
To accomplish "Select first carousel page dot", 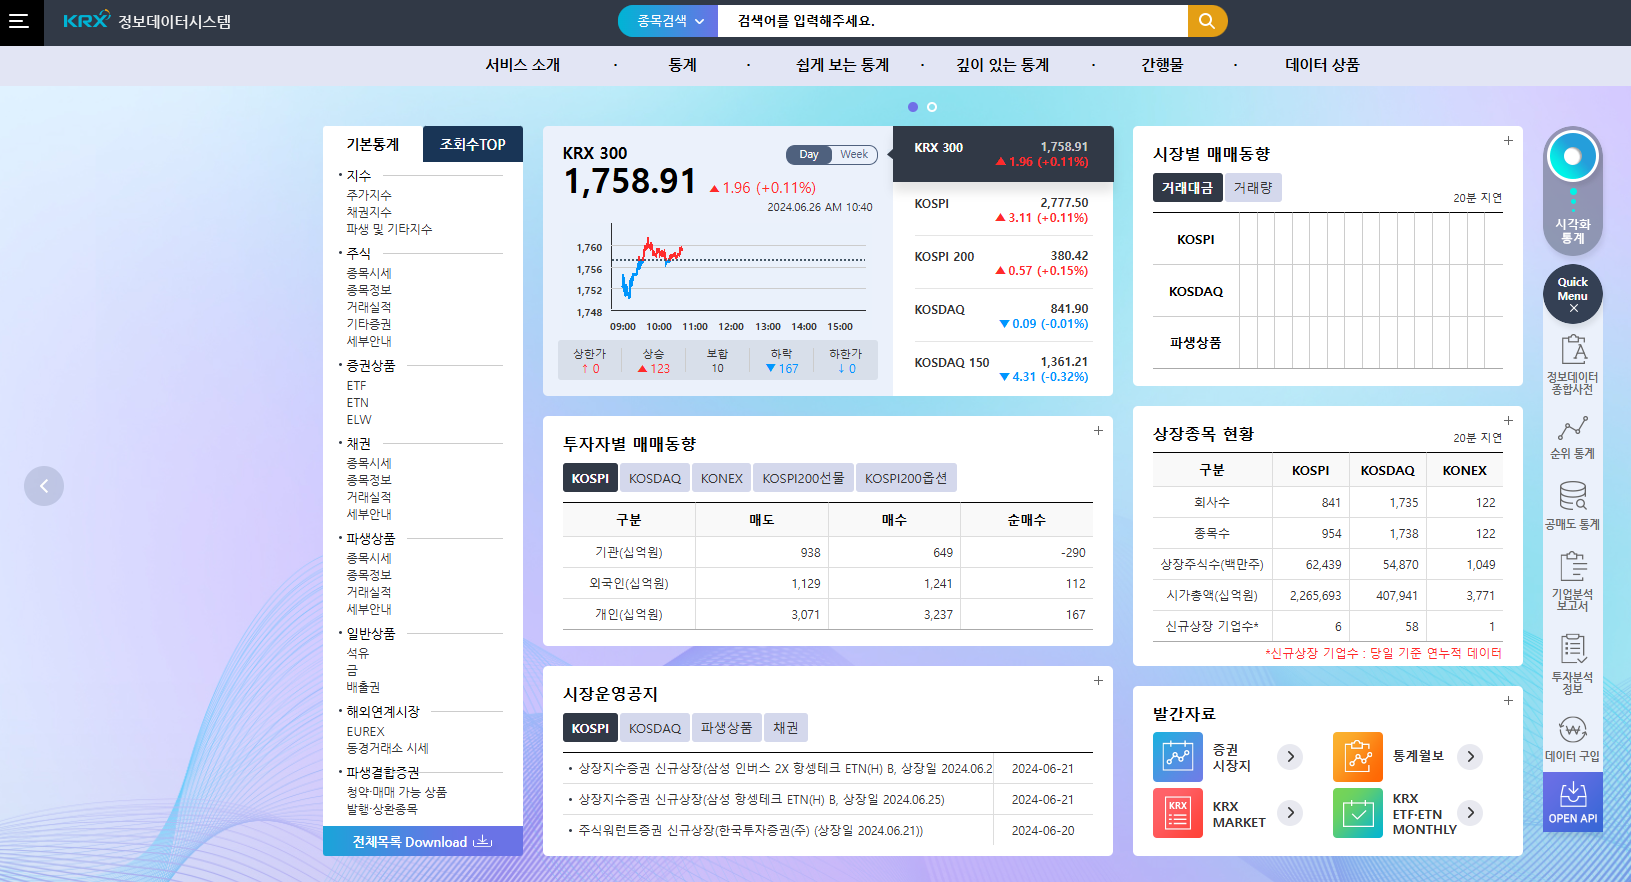I will pos(913,107).
